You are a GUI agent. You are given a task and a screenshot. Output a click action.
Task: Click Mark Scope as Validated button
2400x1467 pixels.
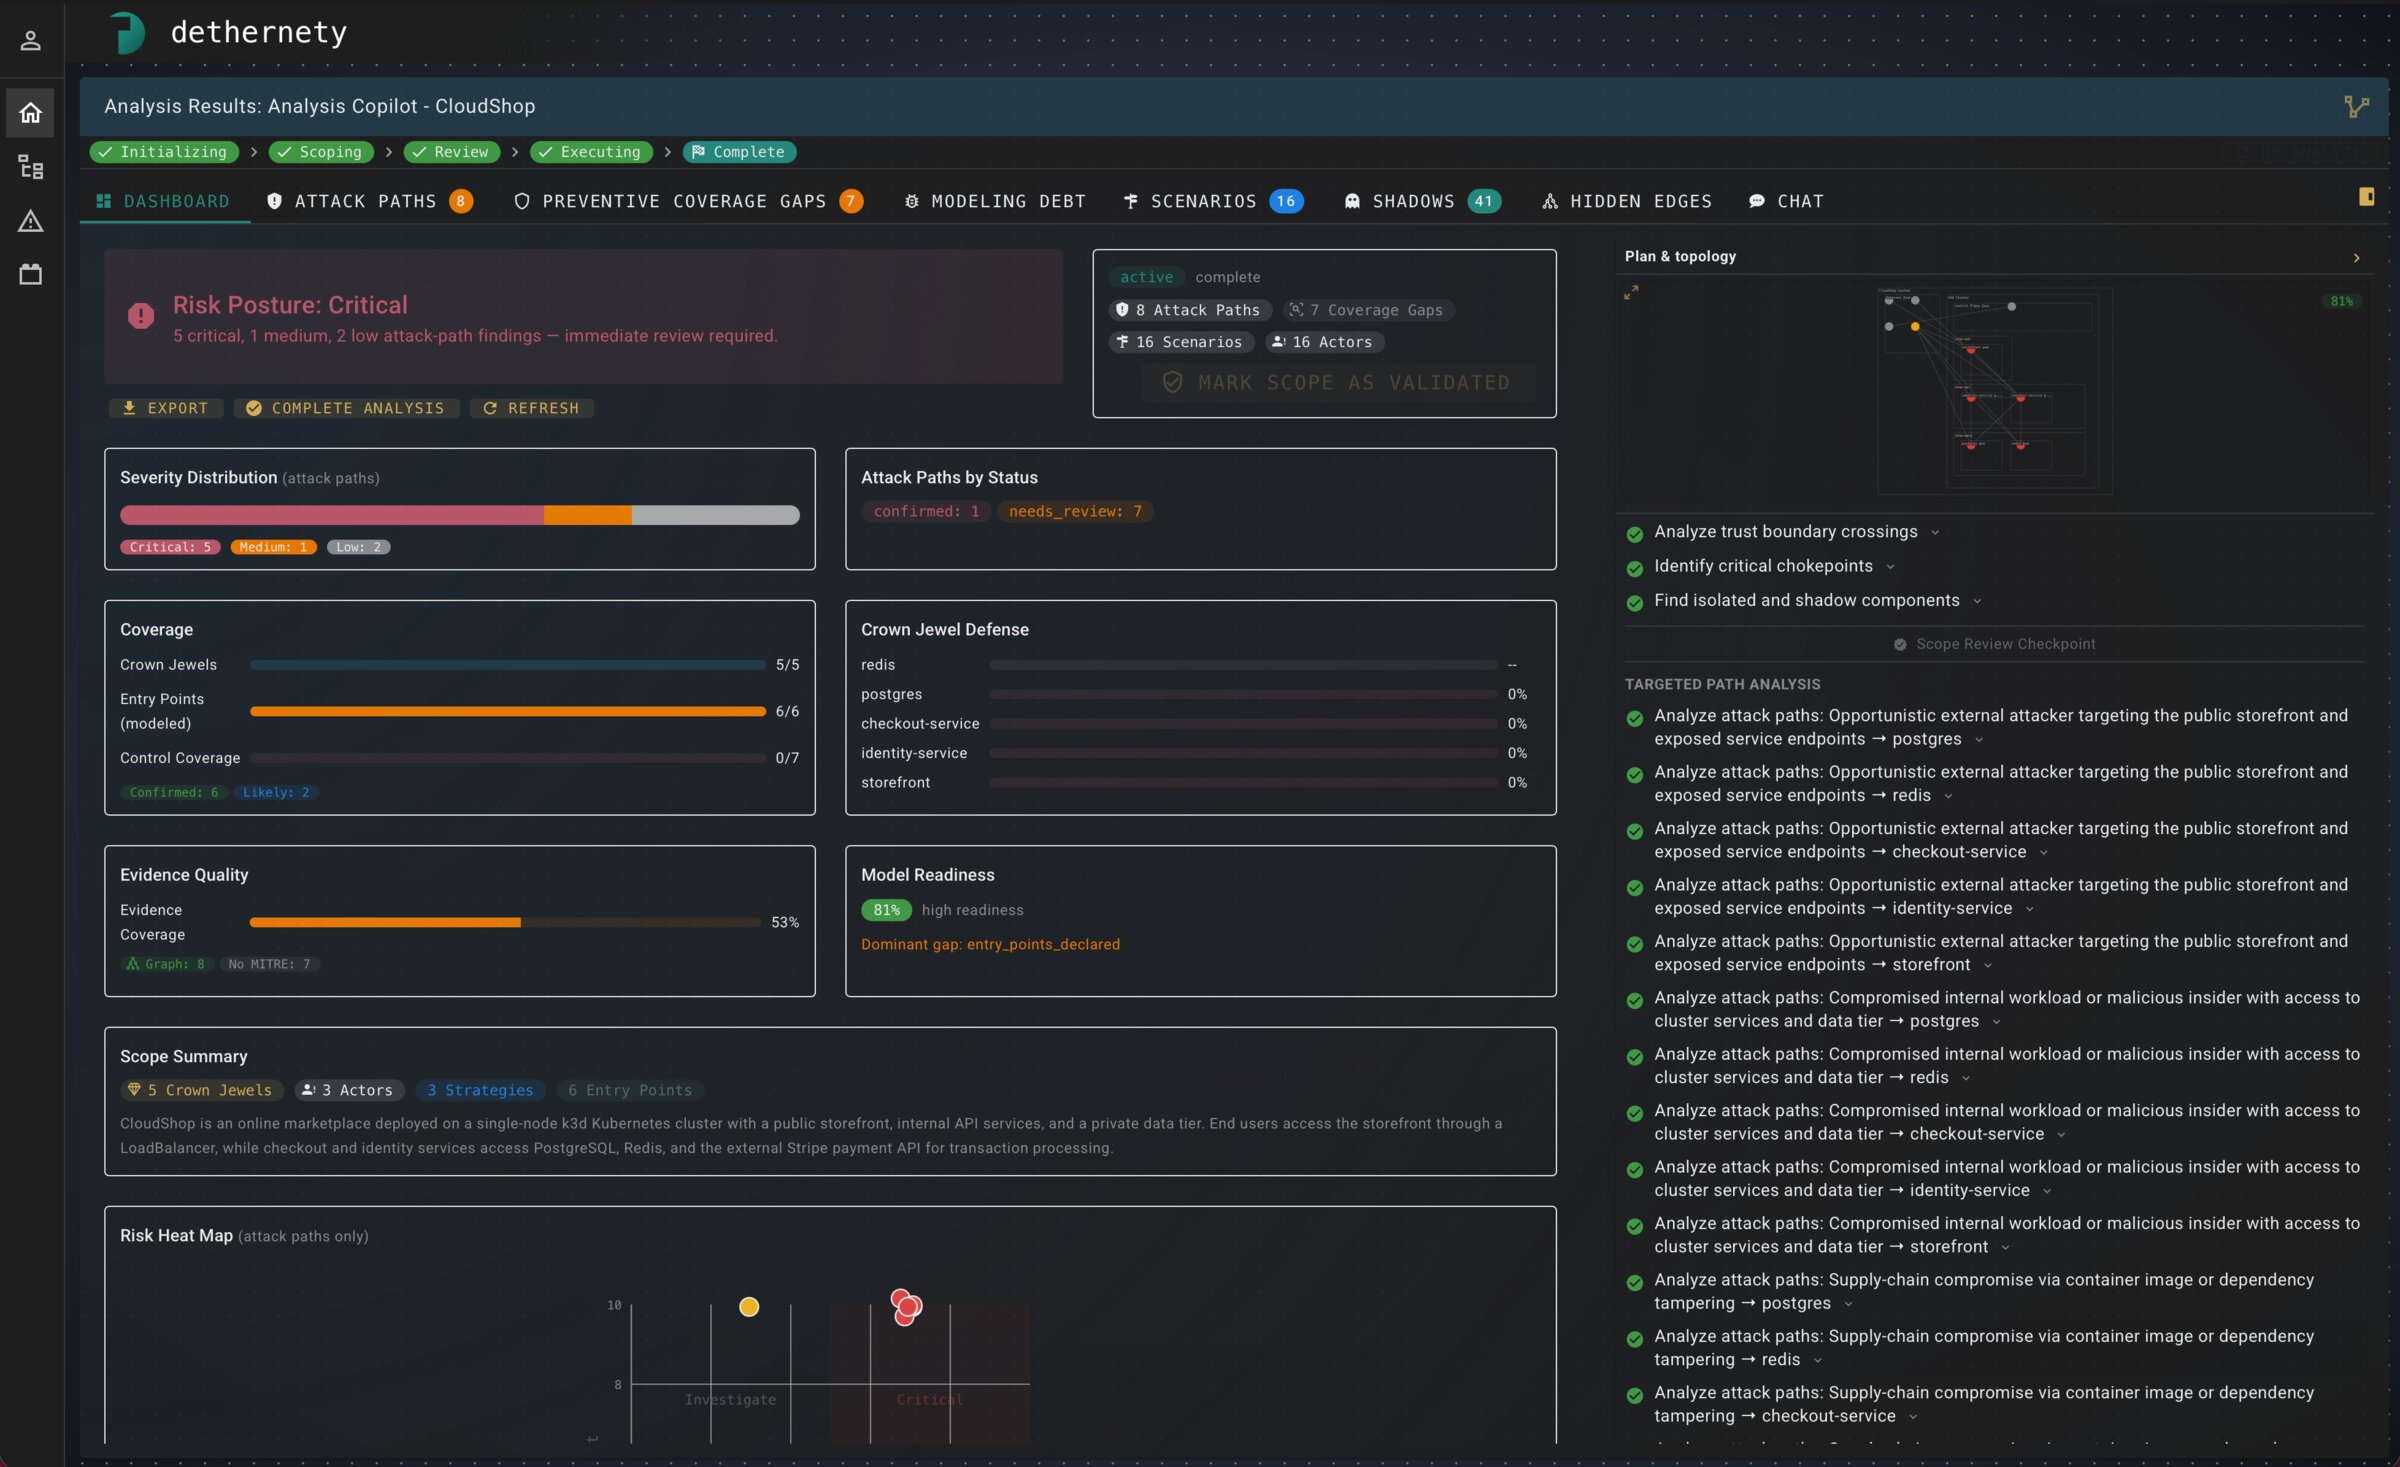pyautogui.click(x=1337, y=382)
